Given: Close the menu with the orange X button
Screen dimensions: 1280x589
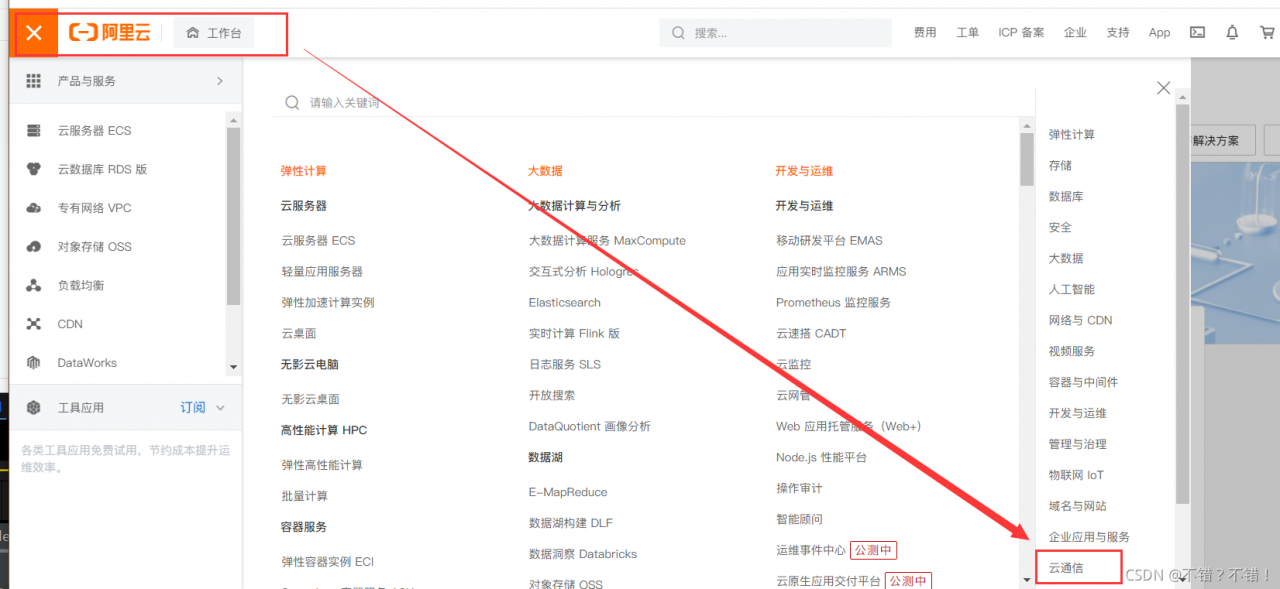Looking at the screenshot, I should pos(34,33).
